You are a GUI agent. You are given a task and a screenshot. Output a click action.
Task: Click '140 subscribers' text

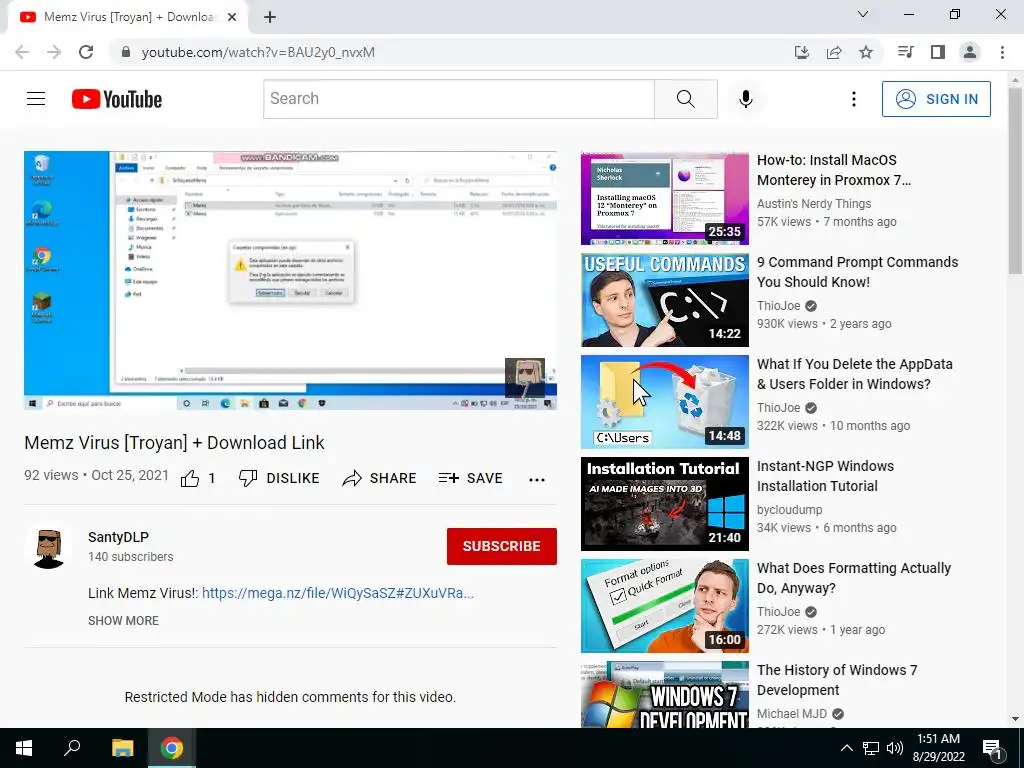(x=131, y=556)
